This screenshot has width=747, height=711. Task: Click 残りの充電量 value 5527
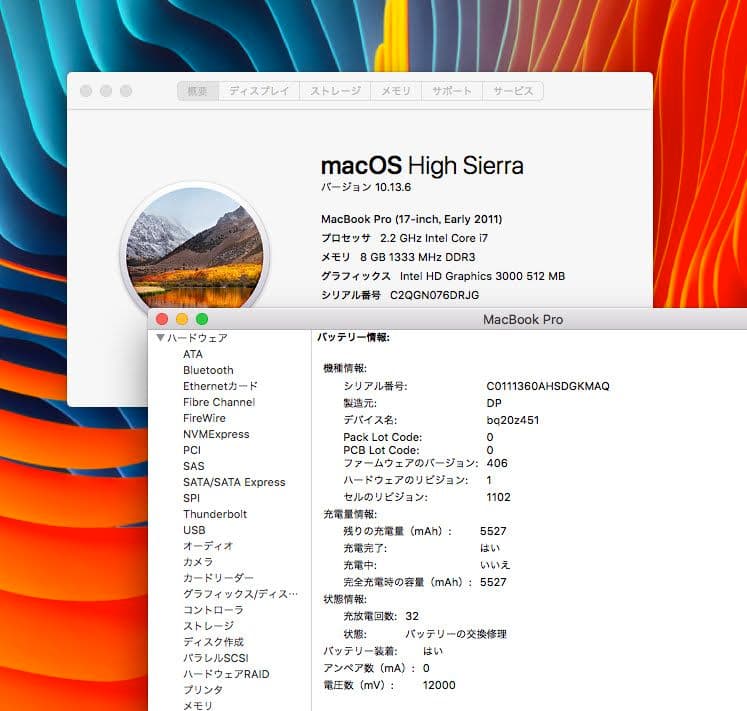pos(493,531)
